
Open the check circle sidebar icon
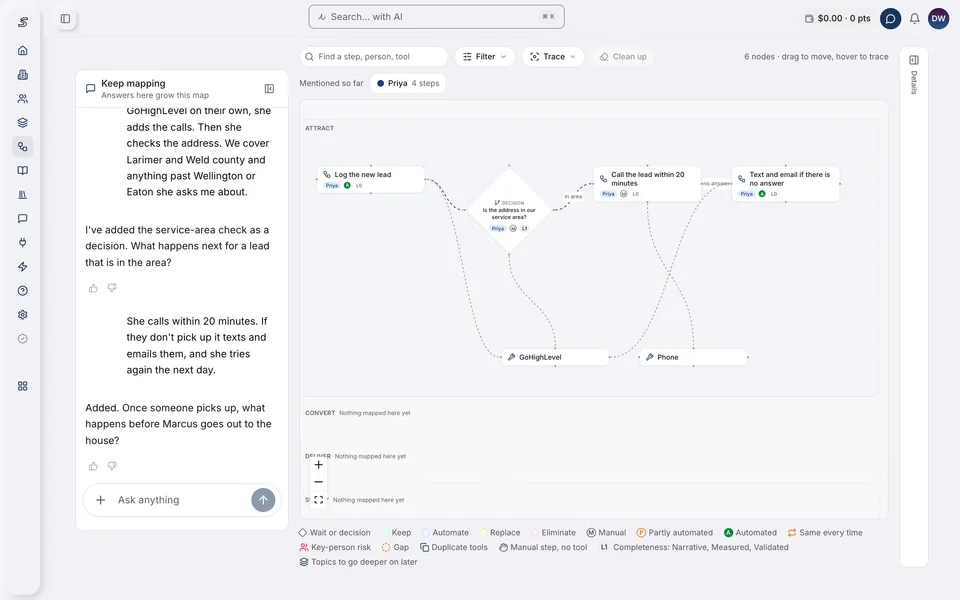pos(23,339)
